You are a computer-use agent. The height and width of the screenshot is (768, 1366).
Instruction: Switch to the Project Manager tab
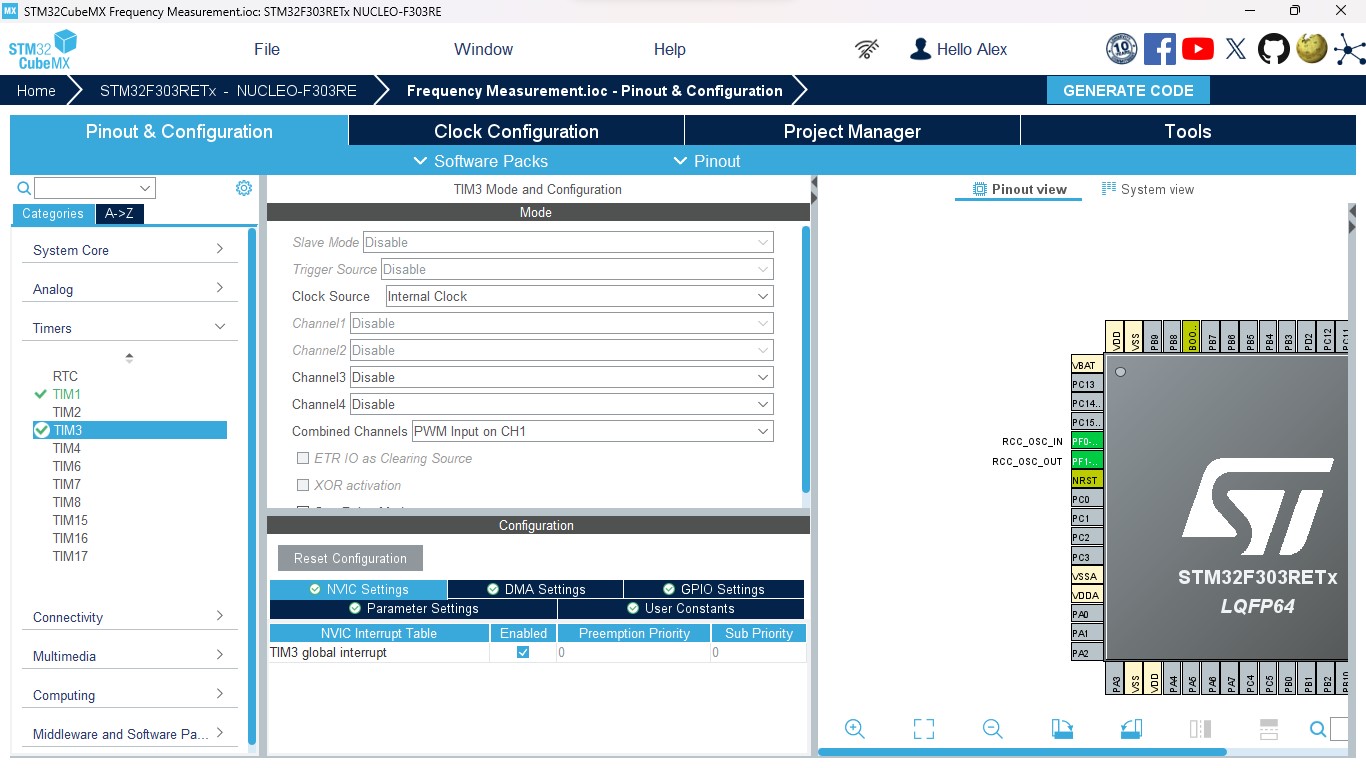click(852, 131)
